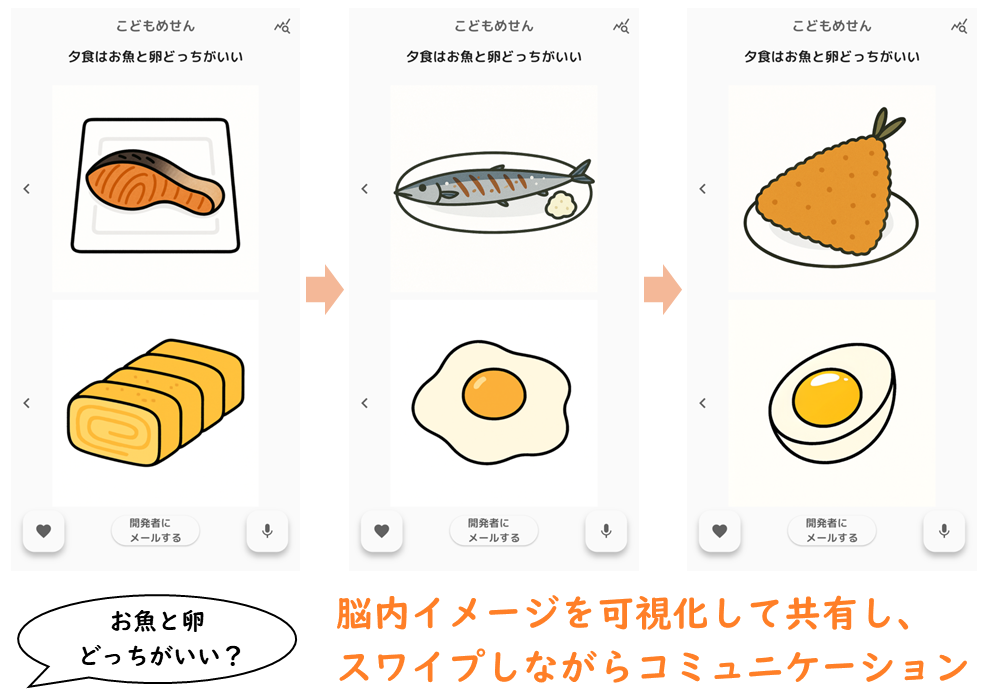Click the left chevron beside the fried egg image
Screen dimensions: 988x698
[364, 403]
